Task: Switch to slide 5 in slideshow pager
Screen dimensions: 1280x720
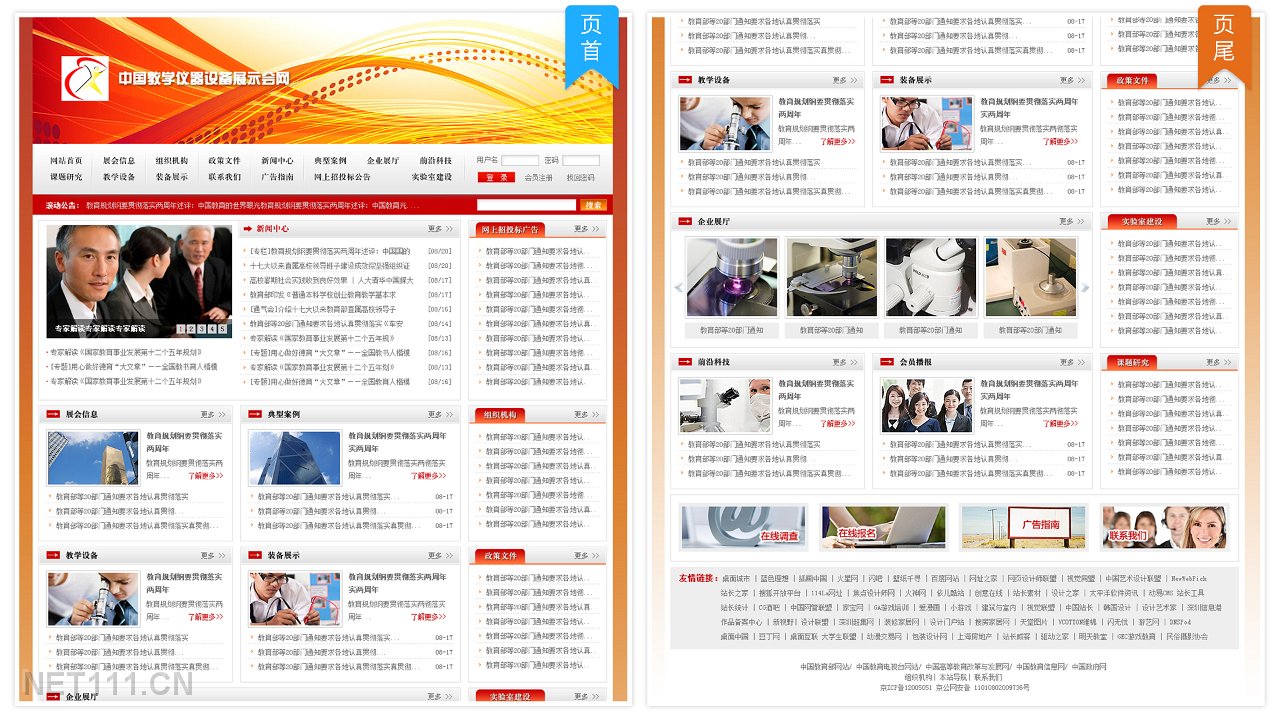Action: click(222, 329)
